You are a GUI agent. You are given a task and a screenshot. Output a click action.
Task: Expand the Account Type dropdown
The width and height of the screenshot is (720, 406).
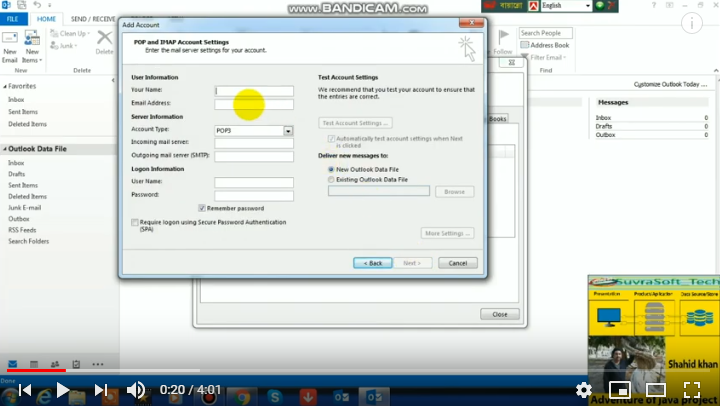288,130
